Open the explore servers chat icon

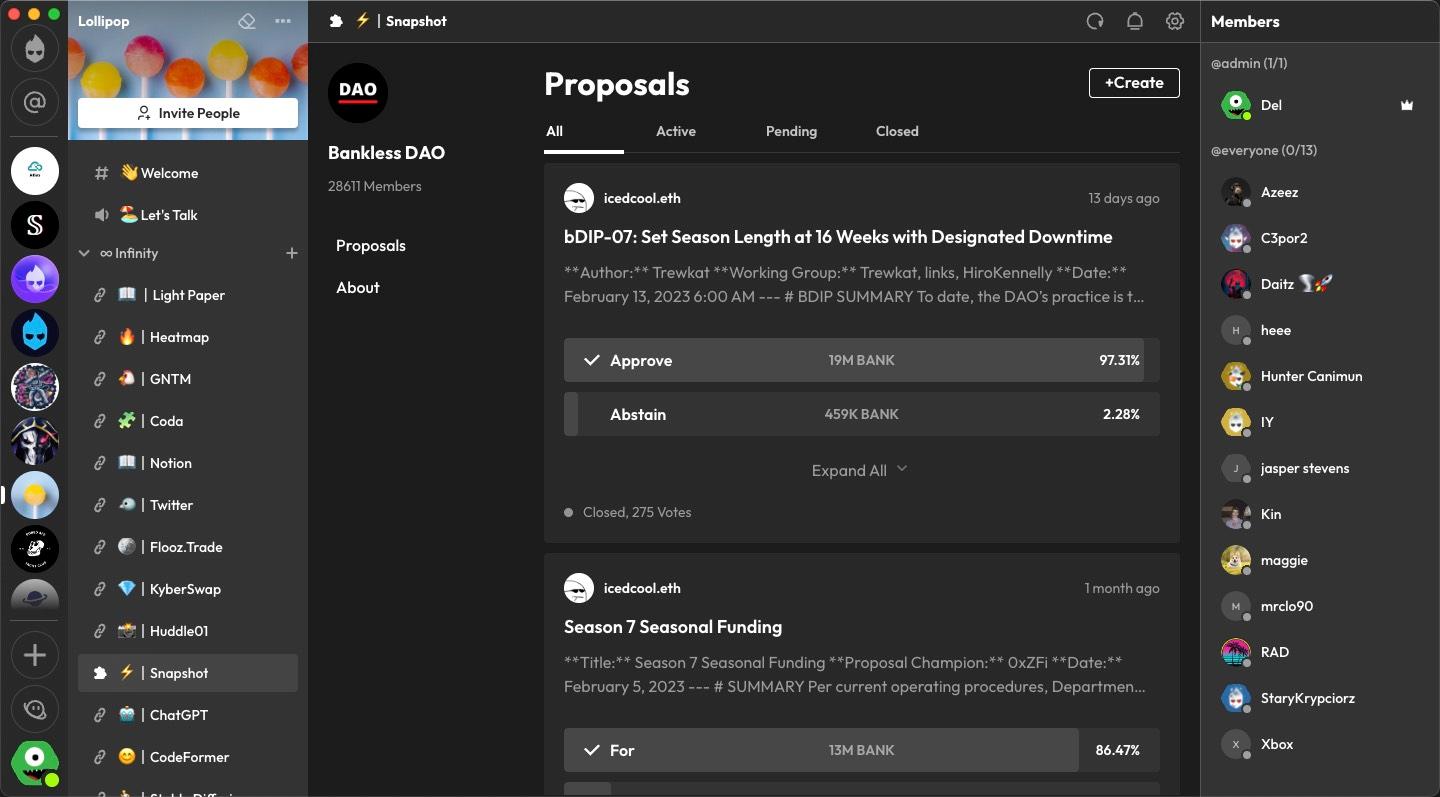coord(35,709)
